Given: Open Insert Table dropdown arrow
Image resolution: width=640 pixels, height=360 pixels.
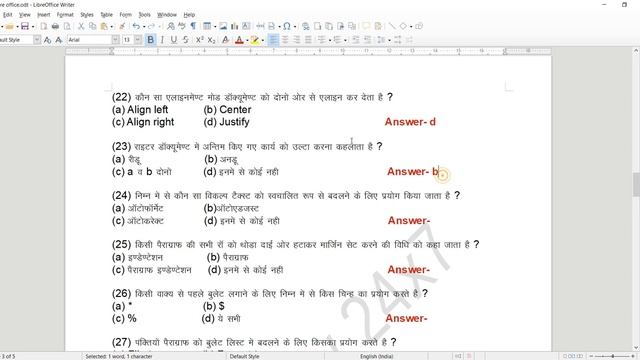Looking at the screenshot, I should point(215,27).
